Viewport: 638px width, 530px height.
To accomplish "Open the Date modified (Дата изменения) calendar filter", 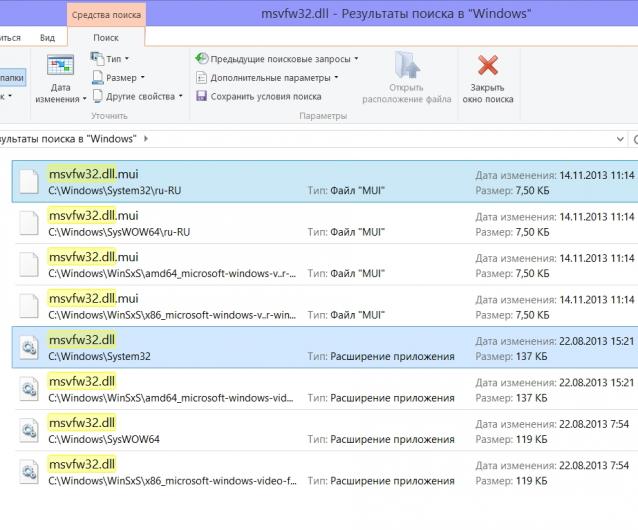I will 60,65.
